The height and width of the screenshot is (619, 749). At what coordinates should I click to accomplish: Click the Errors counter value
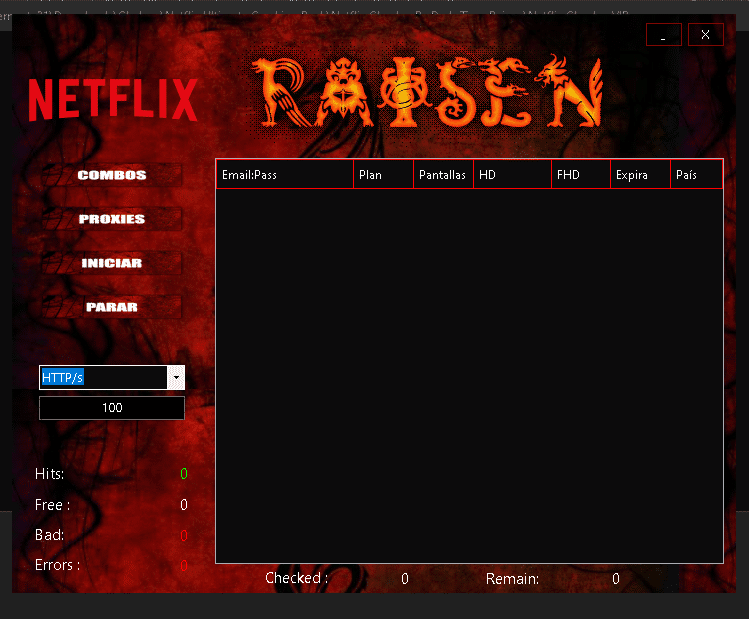coord(184,566)
